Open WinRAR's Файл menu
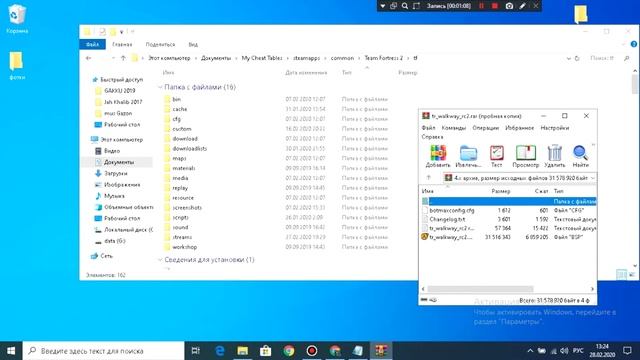The image size is (640, 360). 428,128
